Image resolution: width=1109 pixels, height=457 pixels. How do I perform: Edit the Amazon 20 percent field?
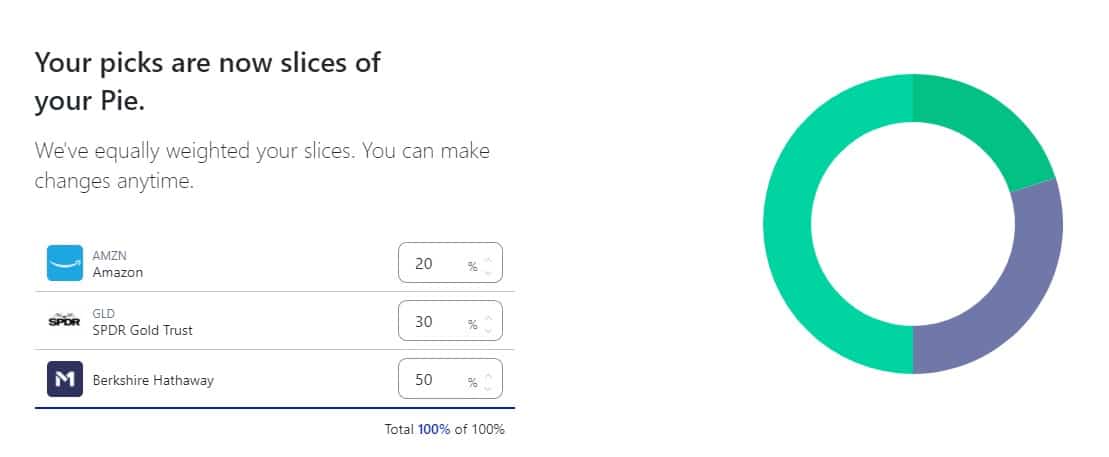tap(451, 263)
